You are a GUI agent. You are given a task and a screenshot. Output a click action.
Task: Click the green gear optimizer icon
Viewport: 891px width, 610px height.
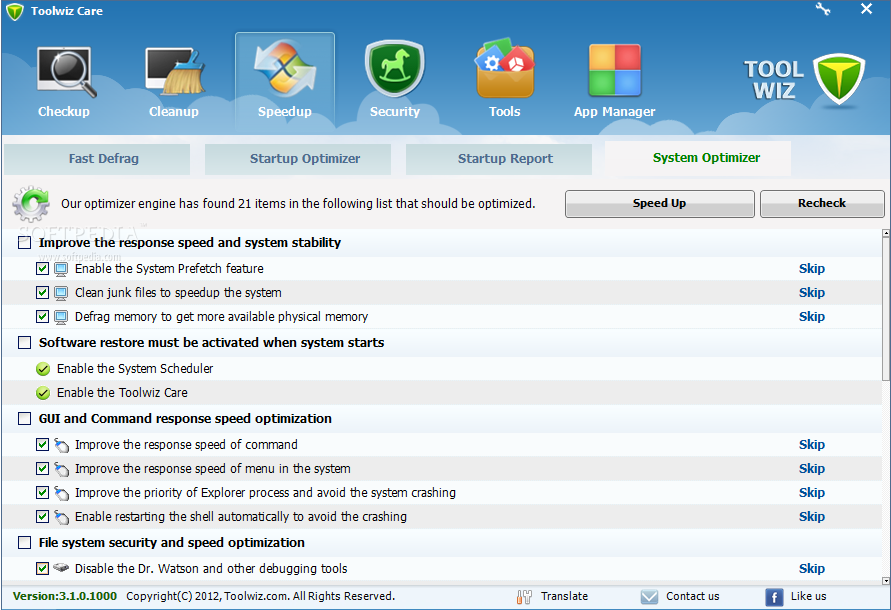point(31,203)
